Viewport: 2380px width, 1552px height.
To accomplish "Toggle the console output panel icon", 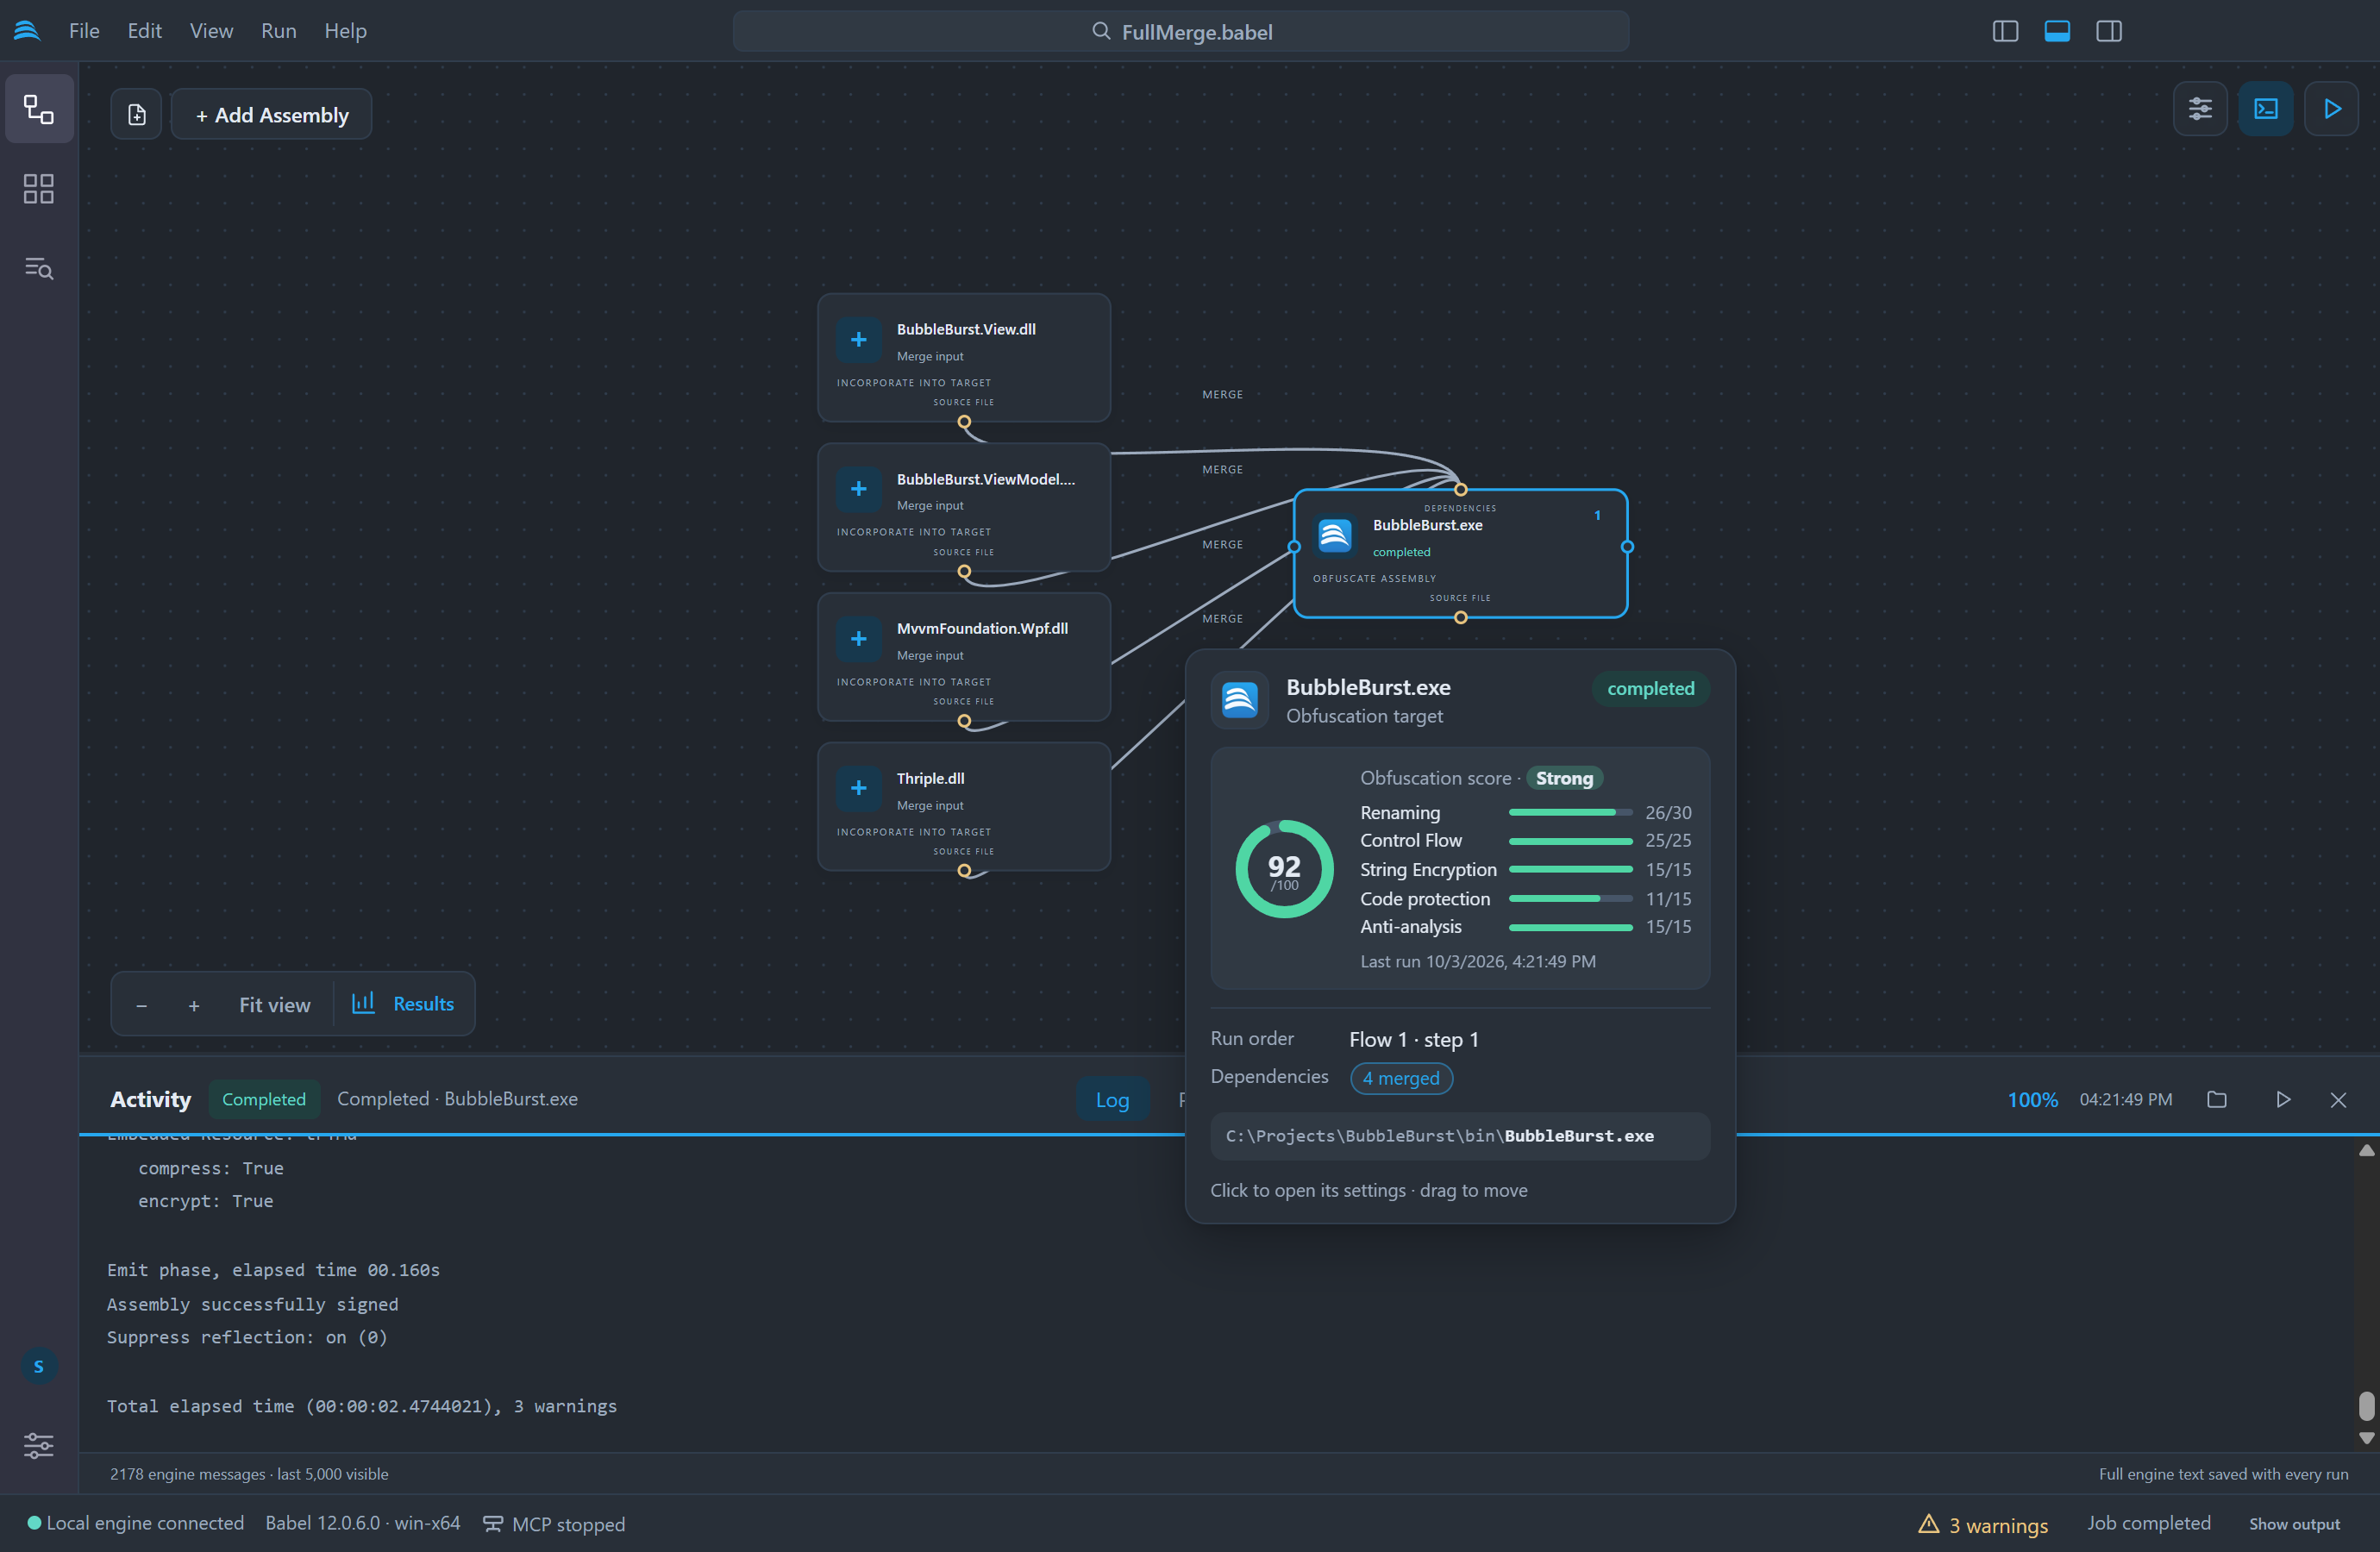I will tap(2266, 109).
